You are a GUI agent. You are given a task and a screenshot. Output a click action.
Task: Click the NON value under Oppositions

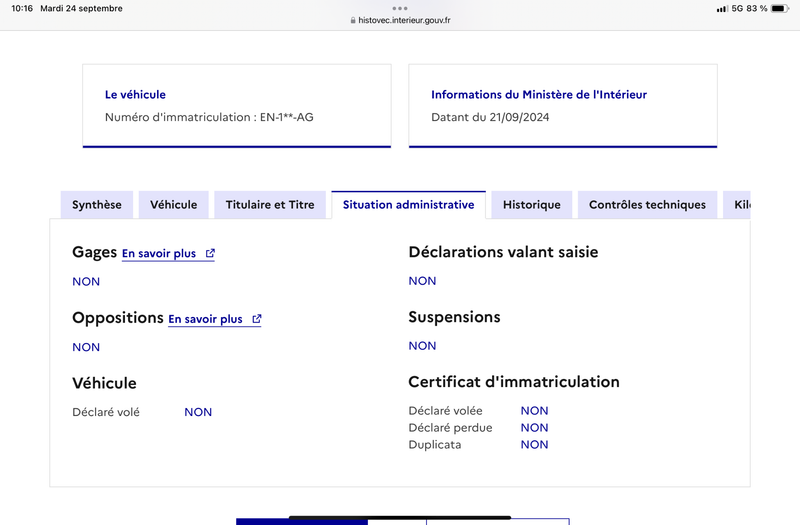click(86, 347)
